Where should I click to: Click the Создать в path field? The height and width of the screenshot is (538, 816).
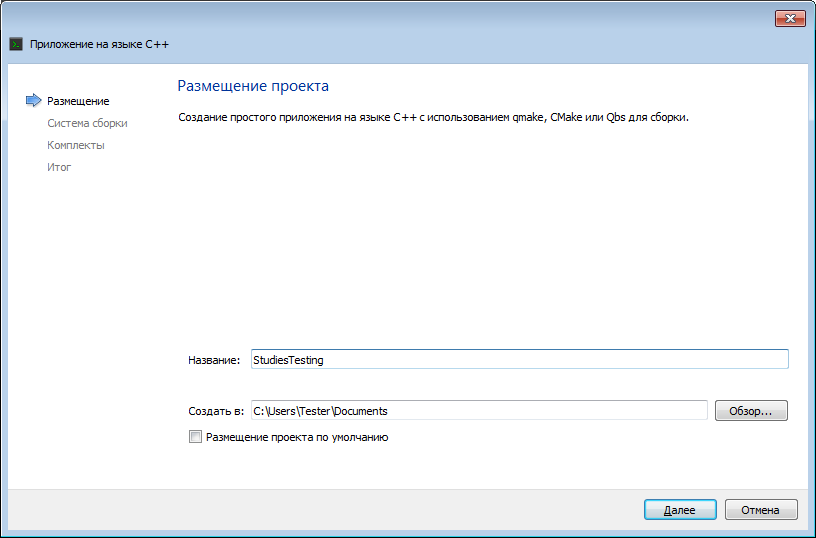478,411
